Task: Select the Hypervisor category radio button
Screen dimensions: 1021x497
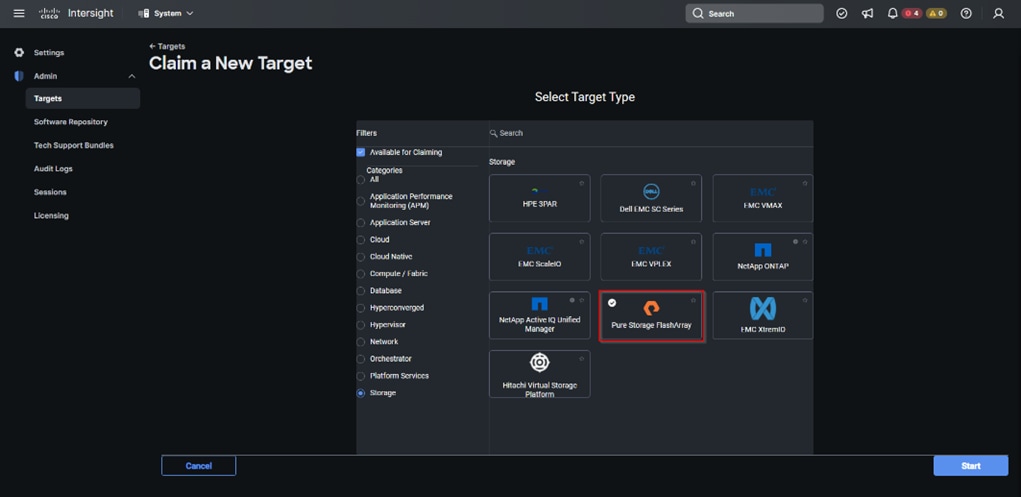Action: 361,325
